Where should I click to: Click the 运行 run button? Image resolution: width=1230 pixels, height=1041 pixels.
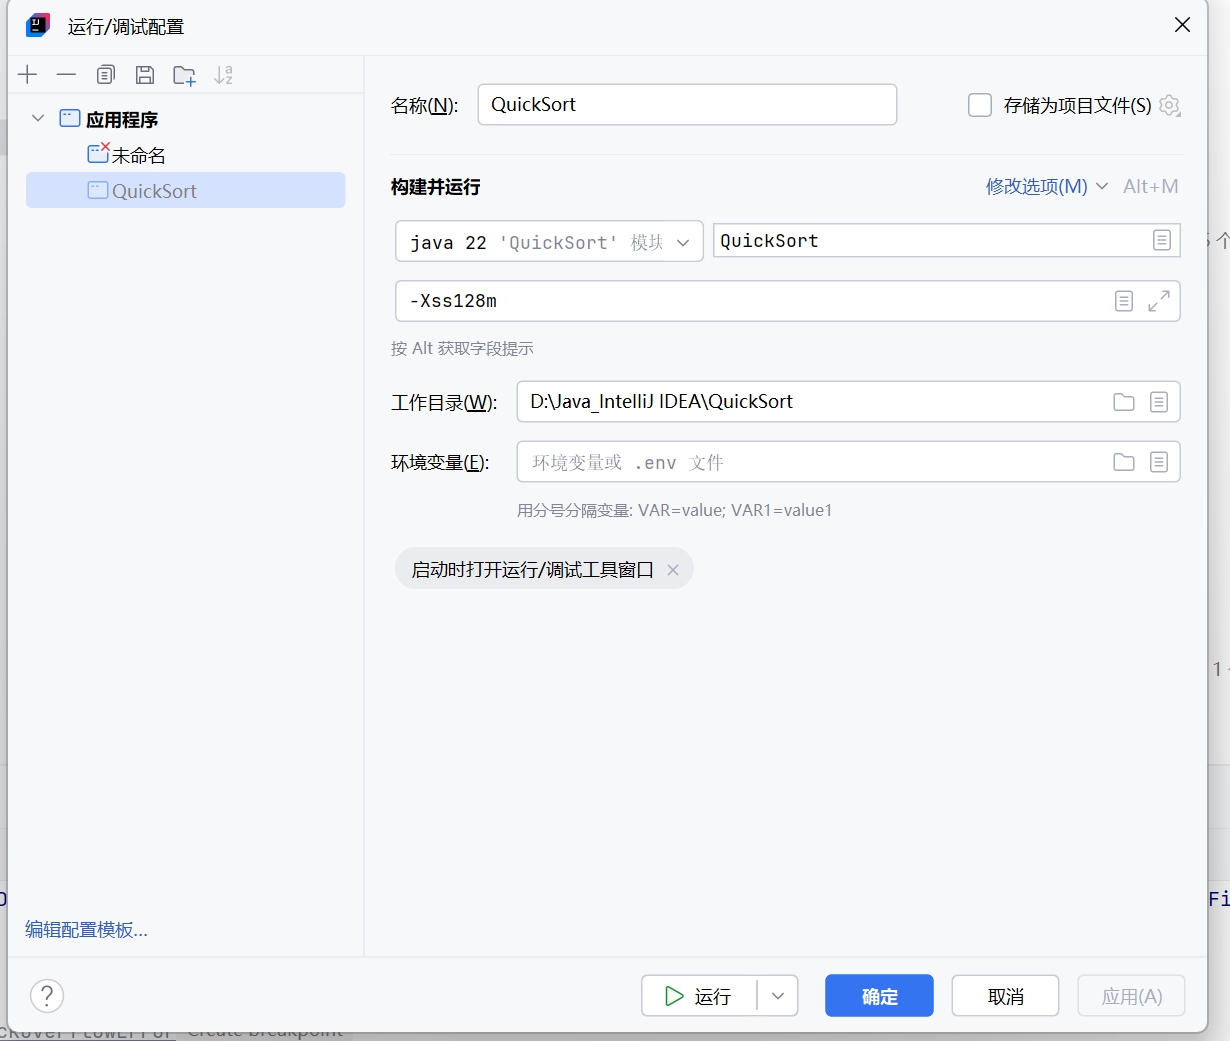point(699,996)
